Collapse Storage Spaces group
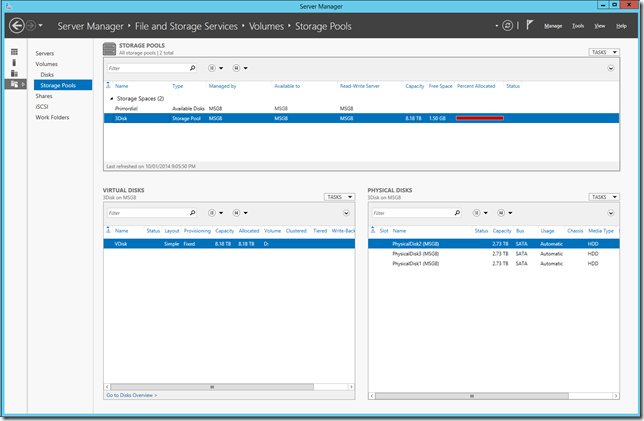 110,99
